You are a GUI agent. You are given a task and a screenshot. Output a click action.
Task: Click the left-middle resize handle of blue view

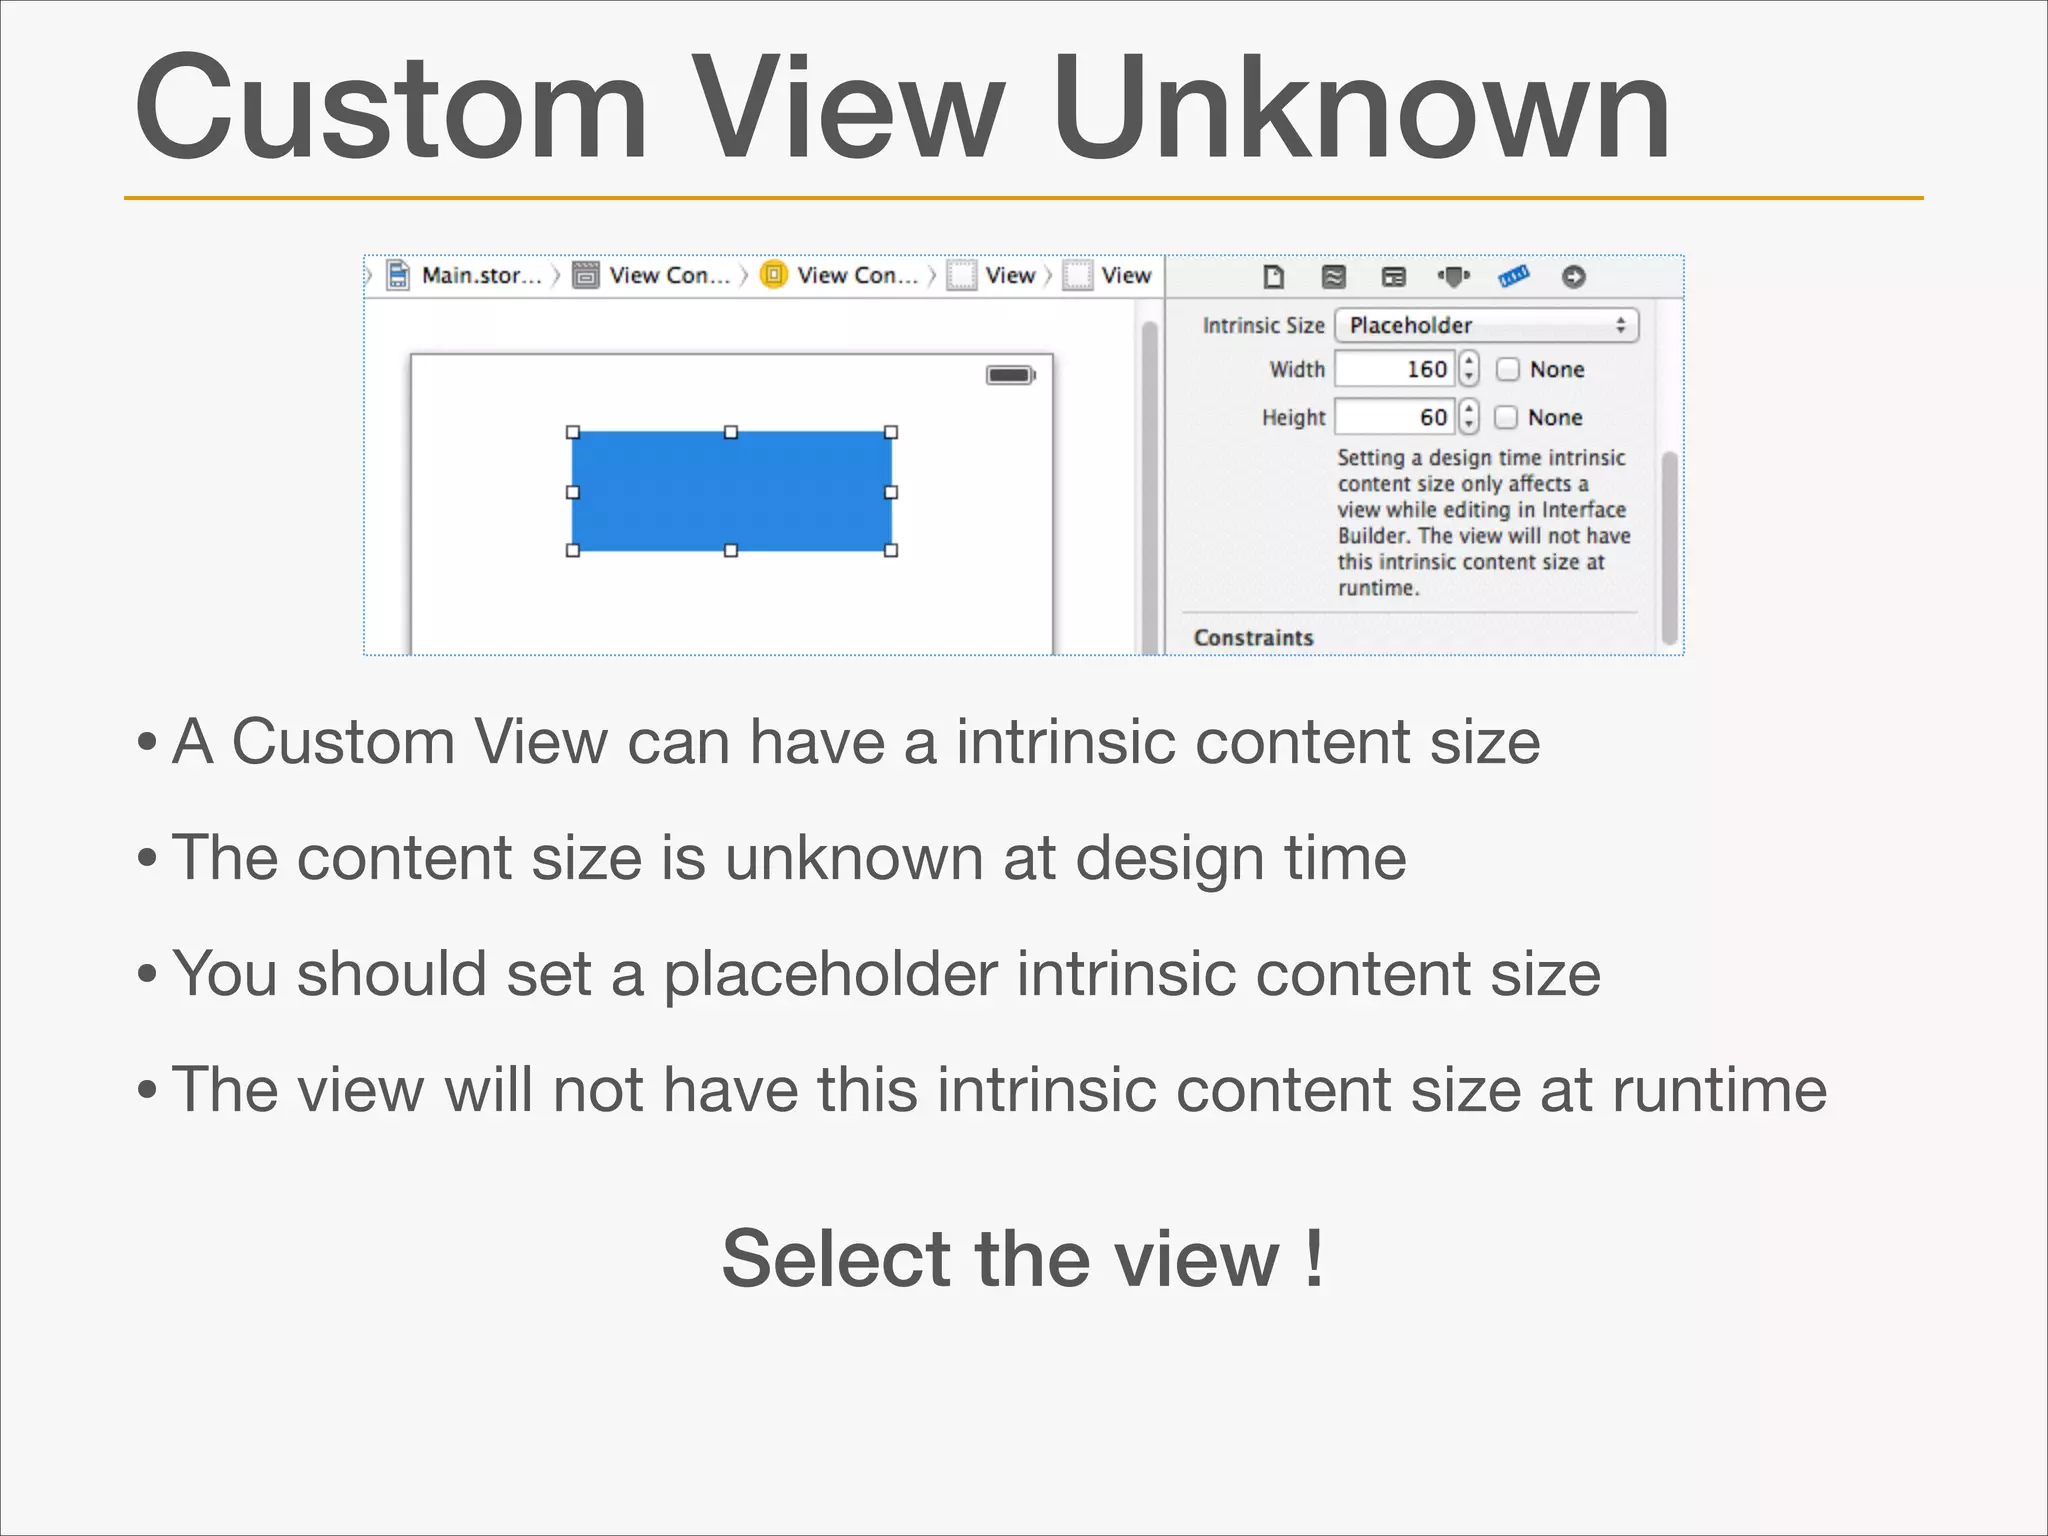click(573, 492)
